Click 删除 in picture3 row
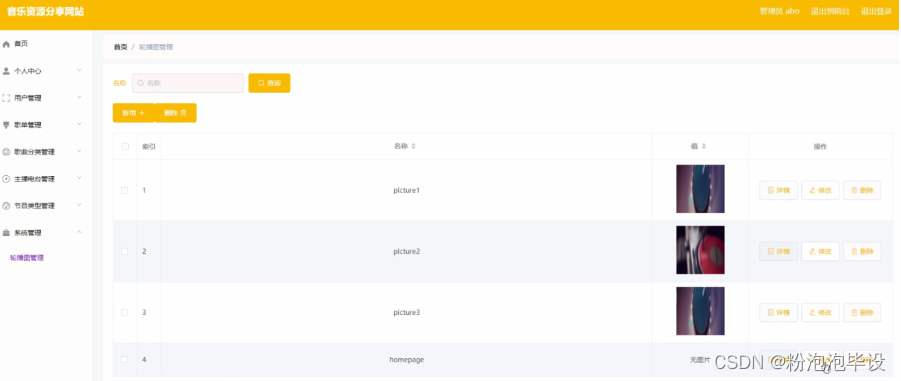The width and height of the screenshot is (901, 381). click(x=862, y=313)
